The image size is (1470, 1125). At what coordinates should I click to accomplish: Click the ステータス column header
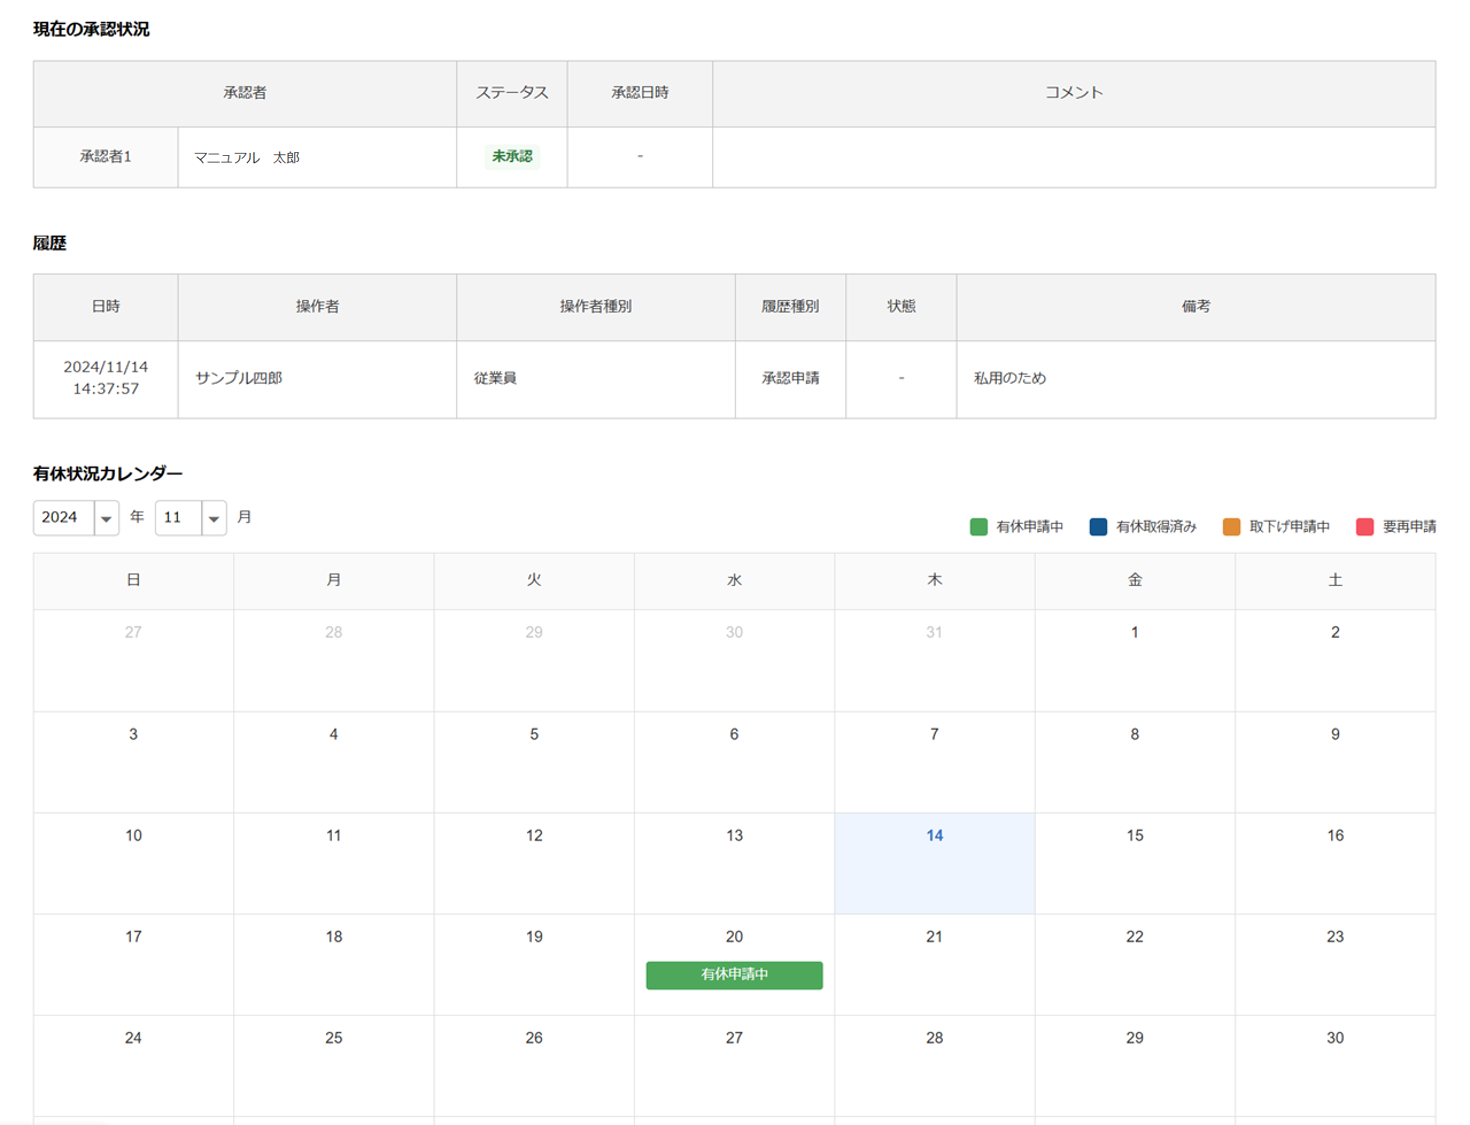pyautogui.click(x=512, y=93)
